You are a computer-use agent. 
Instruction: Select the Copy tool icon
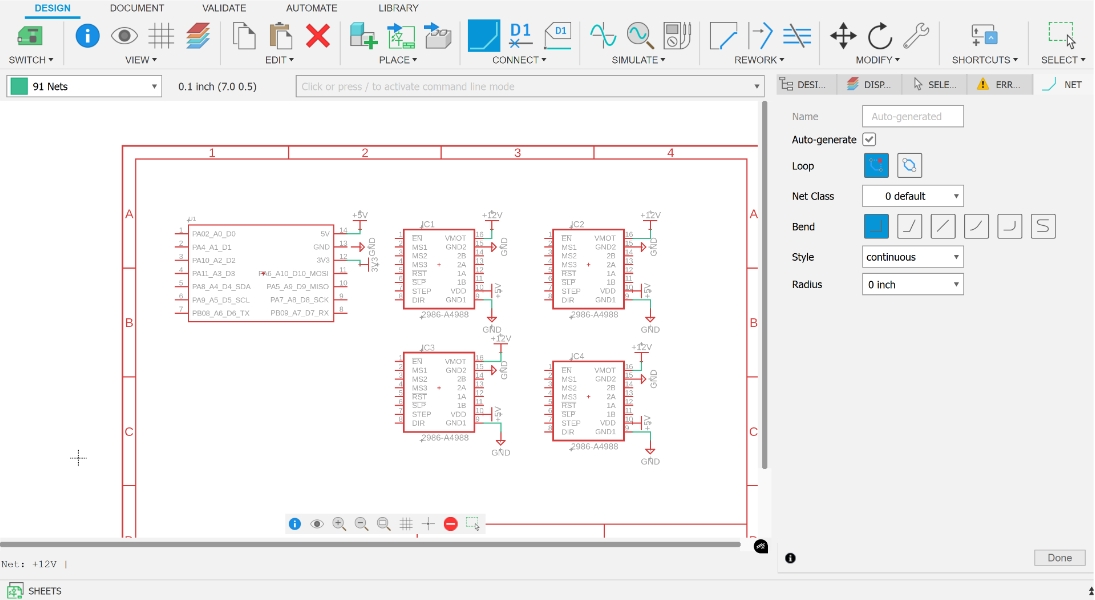coord(244,36)
